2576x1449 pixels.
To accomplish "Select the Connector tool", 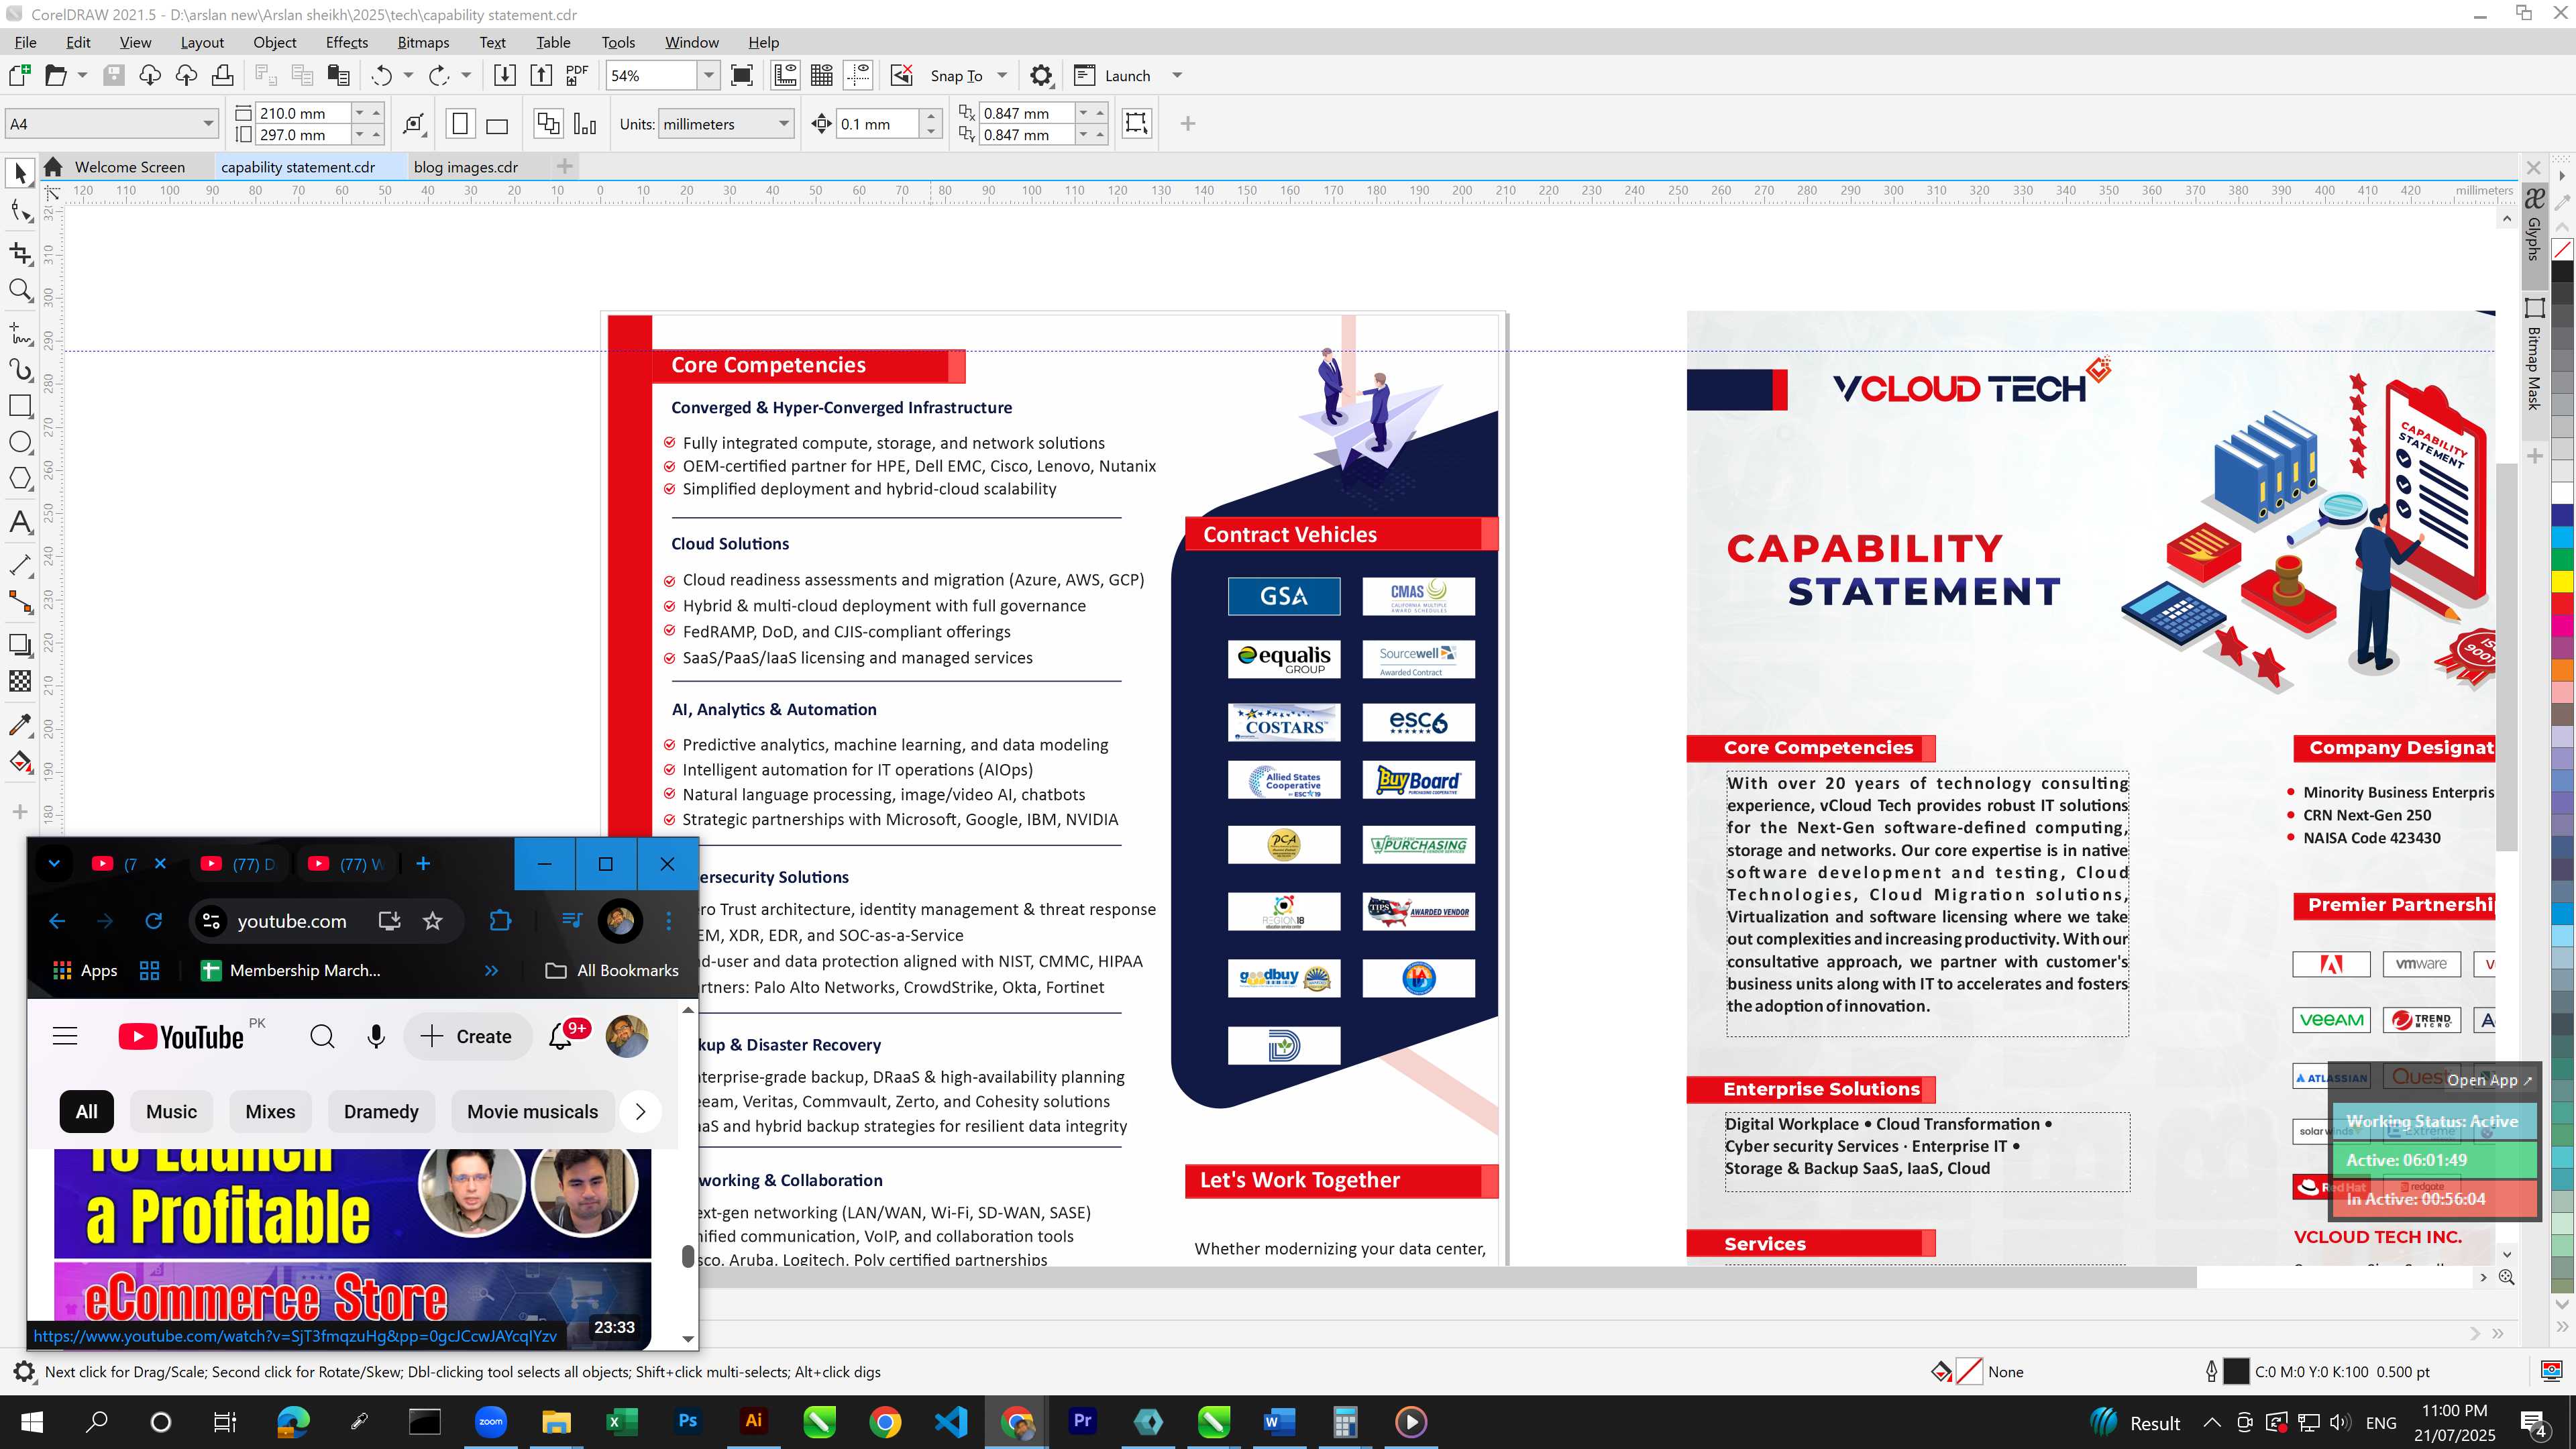I will point(20,602).
